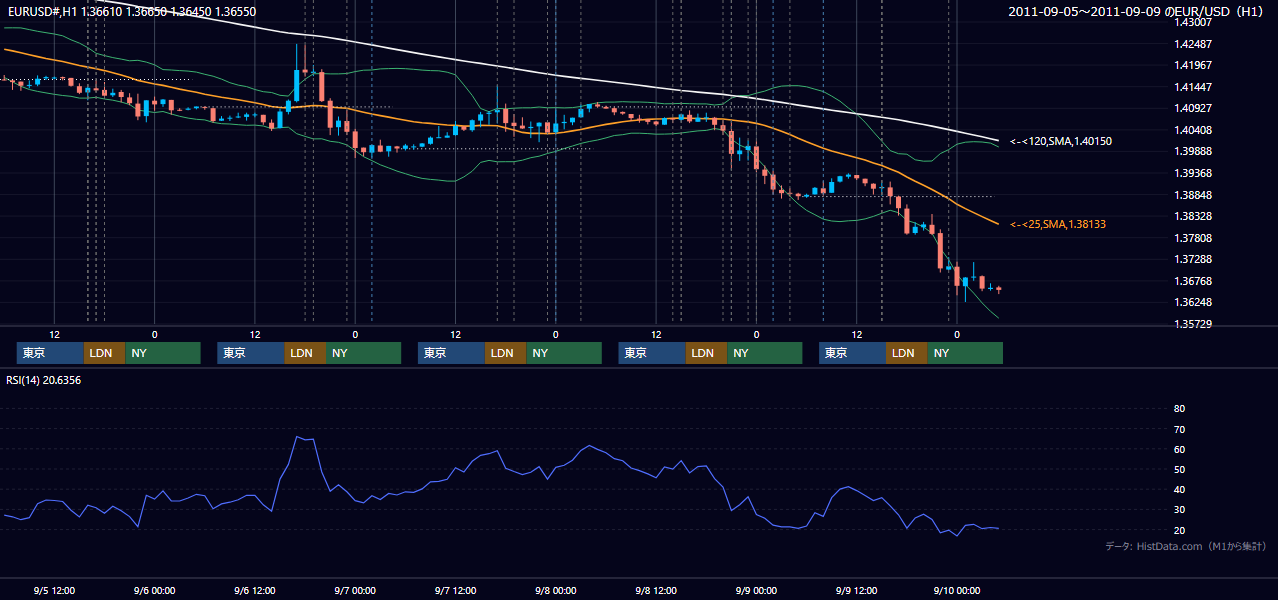
Task: Click the LDN session block for 9/6
Action: click(x=304, y=353)
